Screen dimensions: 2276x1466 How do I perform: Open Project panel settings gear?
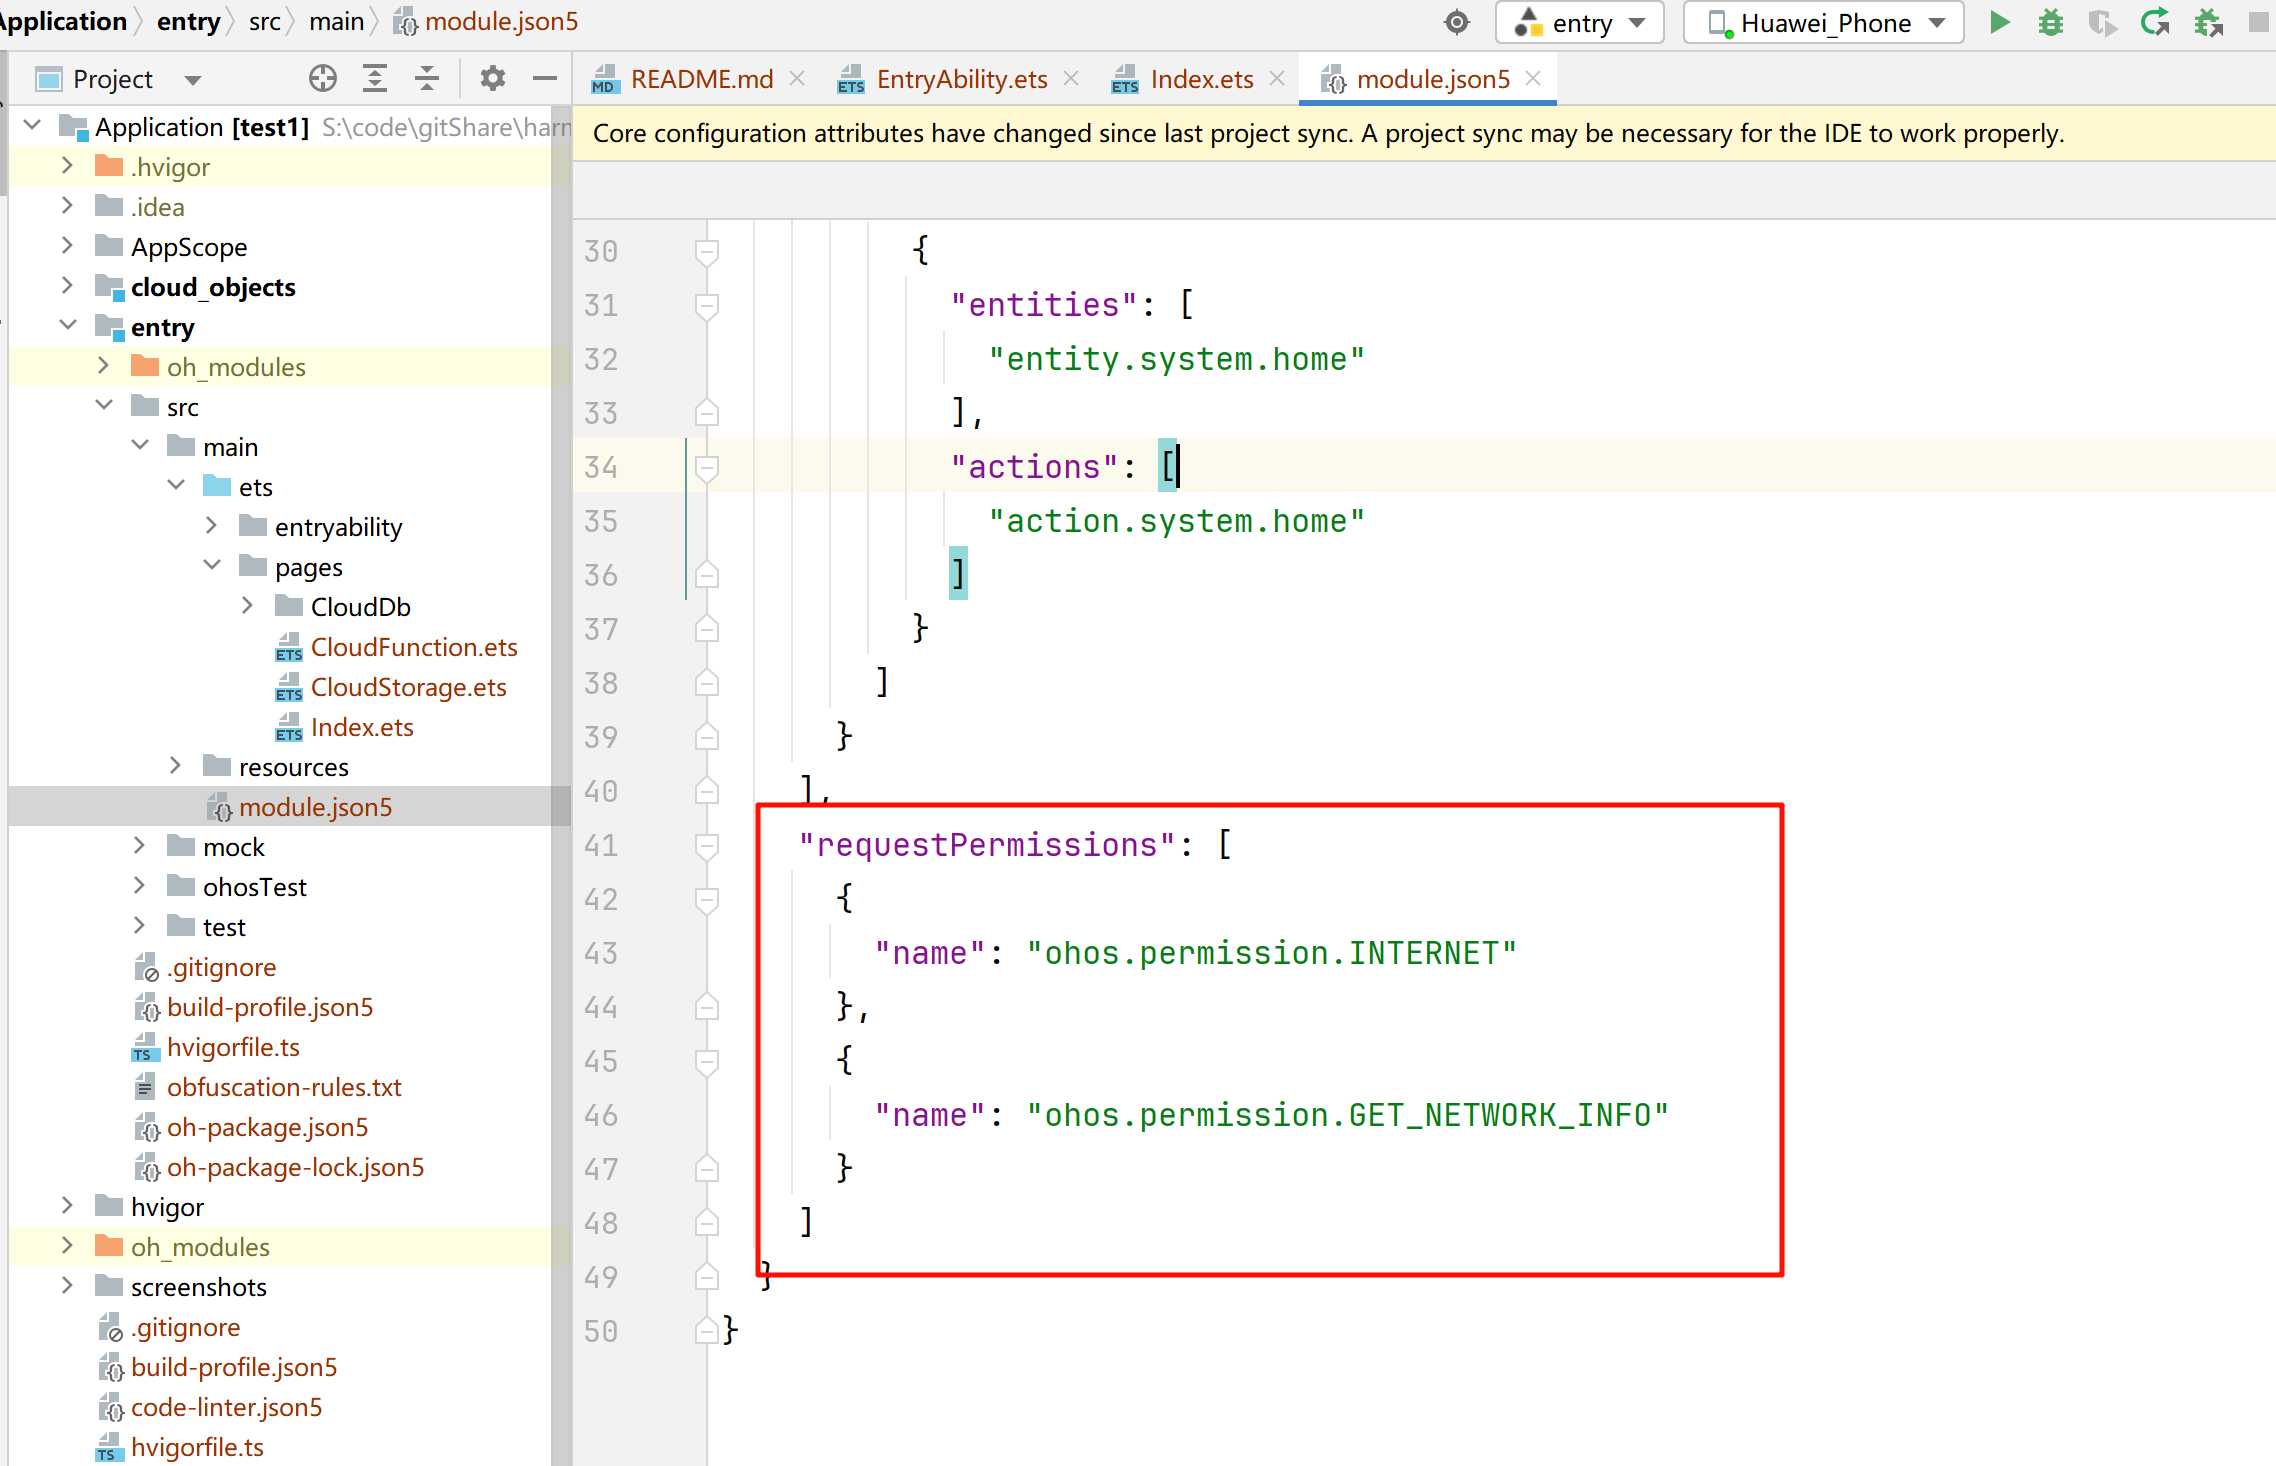tap(492, 78)
